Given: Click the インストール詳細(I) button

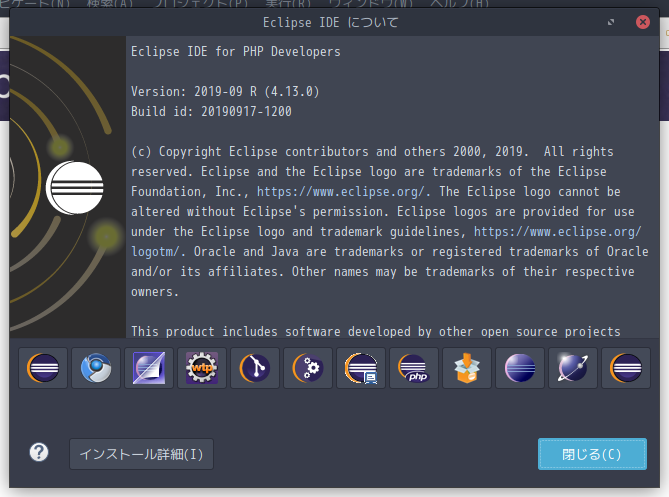Looking at the screenshot, I should click(141, 454).
